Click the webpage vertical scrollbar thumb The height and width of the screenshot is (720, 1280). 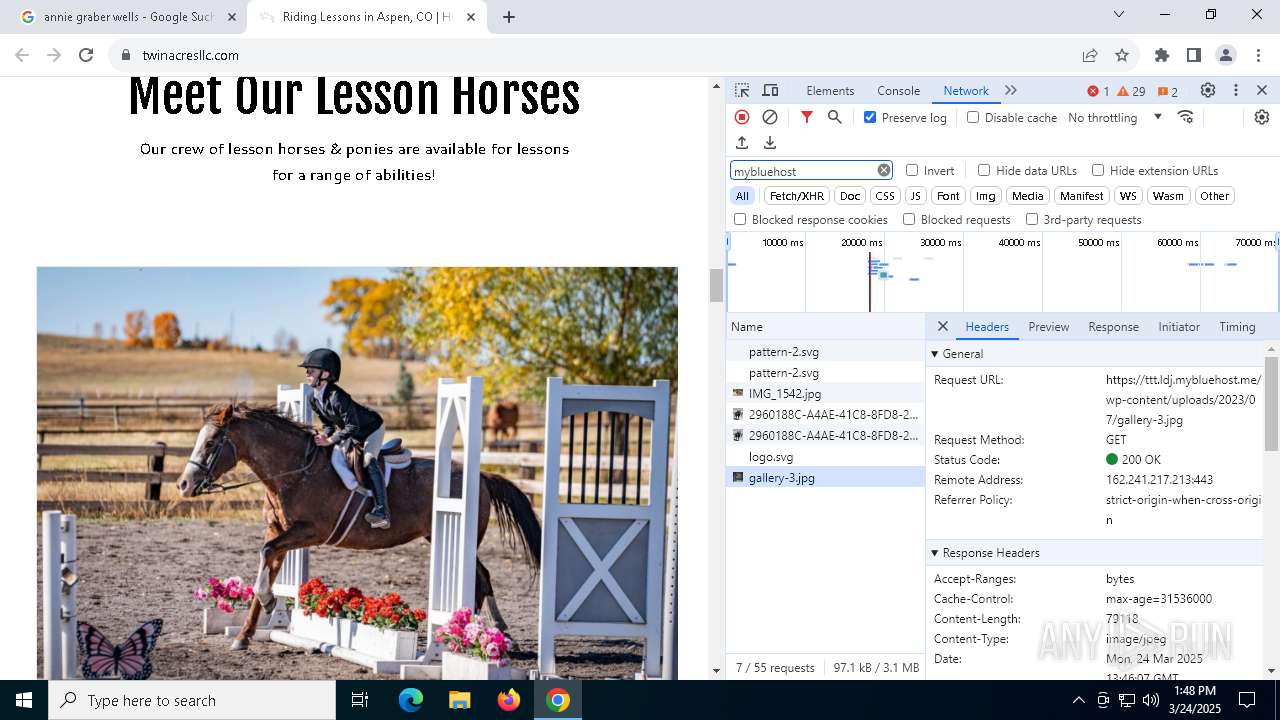716,285
